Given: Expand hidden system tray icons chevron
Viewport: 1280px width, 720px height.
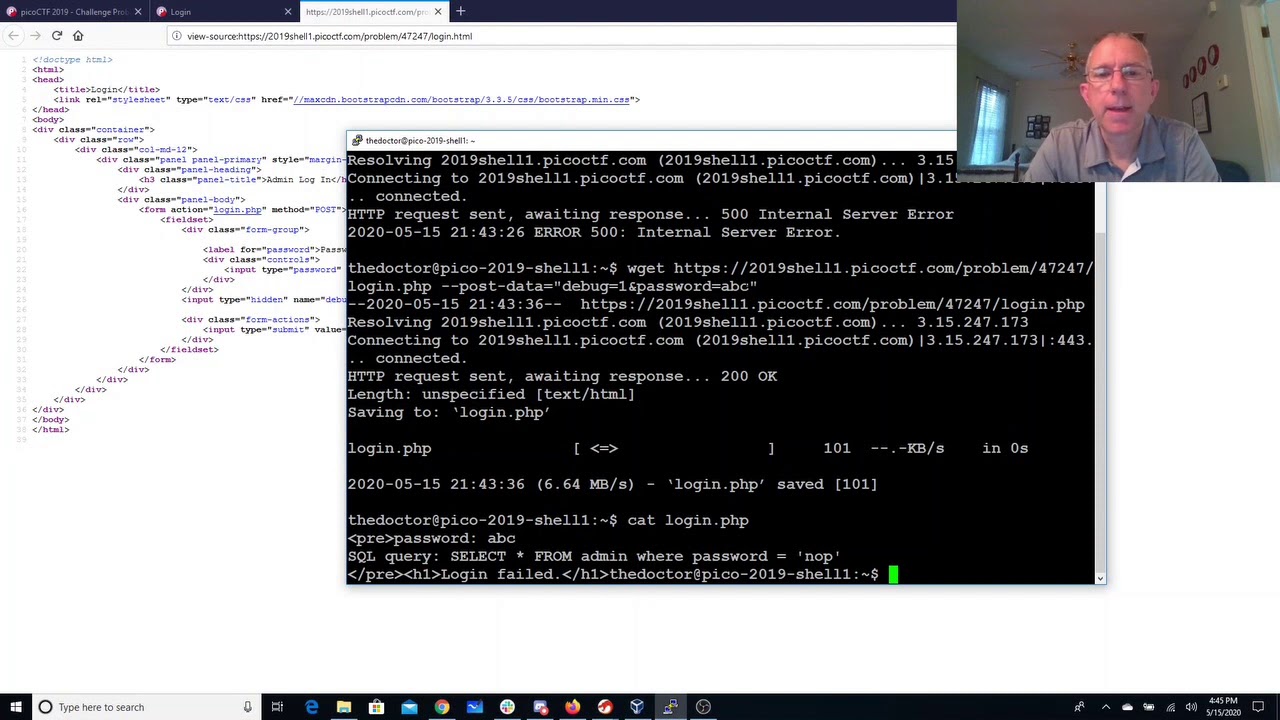Looking at the screenshot, I should [x=1106, y=707].
